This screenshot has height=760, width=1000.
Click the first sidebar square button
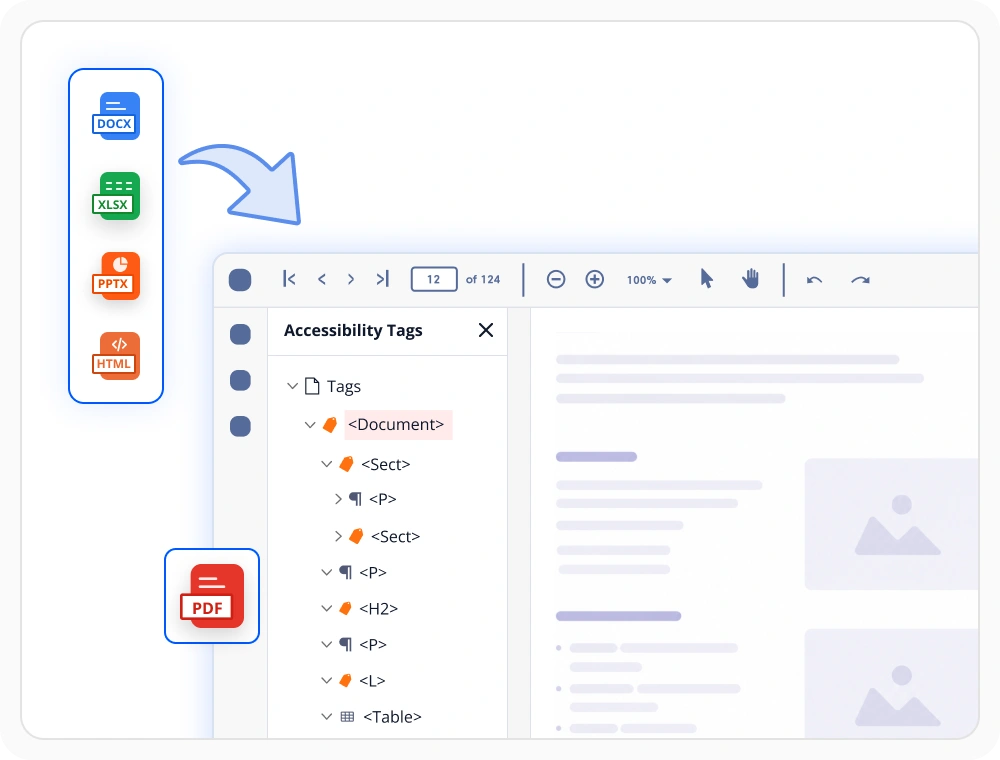click(x=240, y=334)
